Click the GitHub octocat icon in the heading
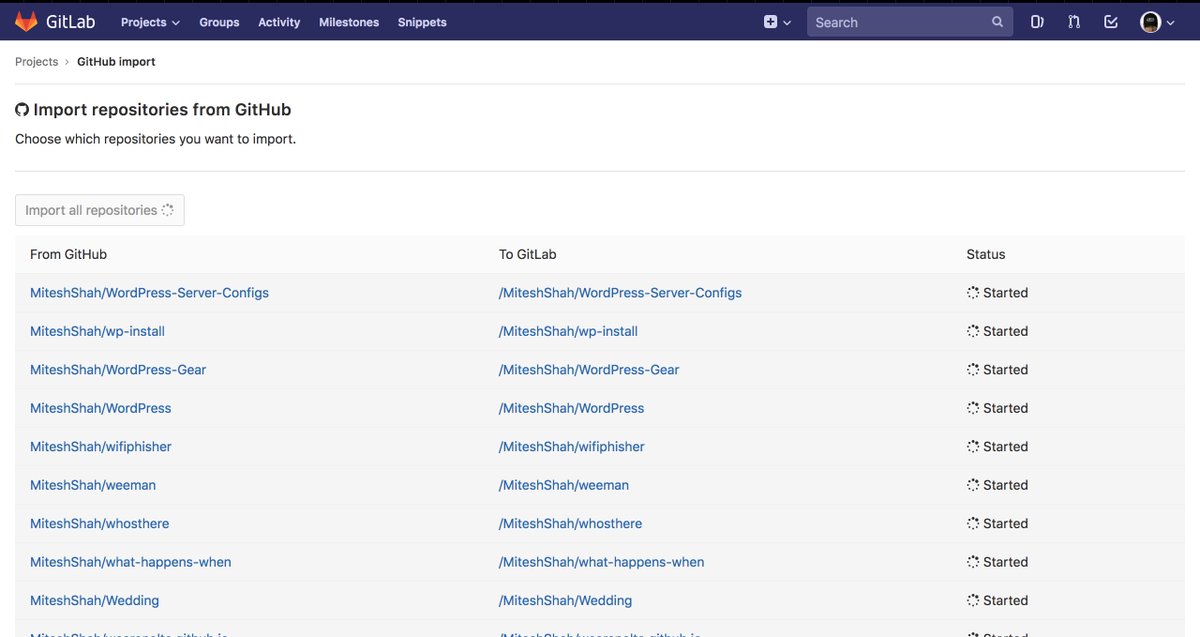The image size is (1200, 637). click(22, 110)
